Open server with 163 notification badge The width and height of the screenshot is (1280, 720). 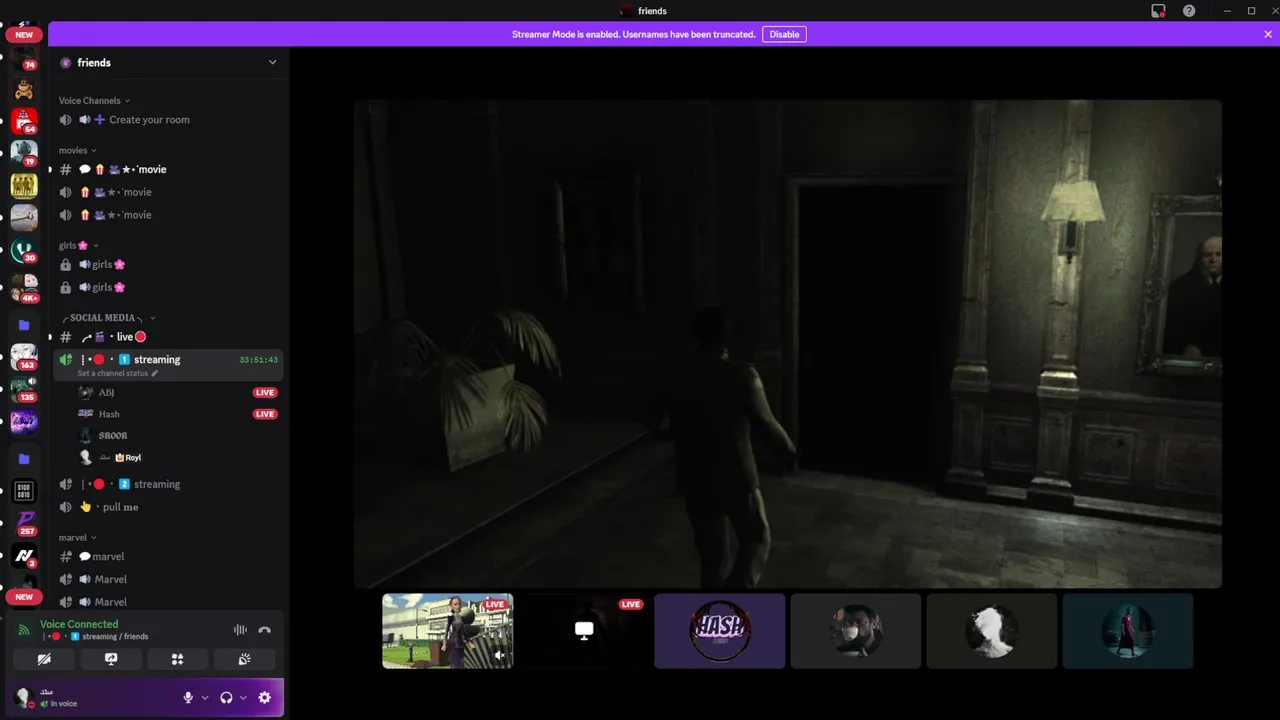click(24, 357)
